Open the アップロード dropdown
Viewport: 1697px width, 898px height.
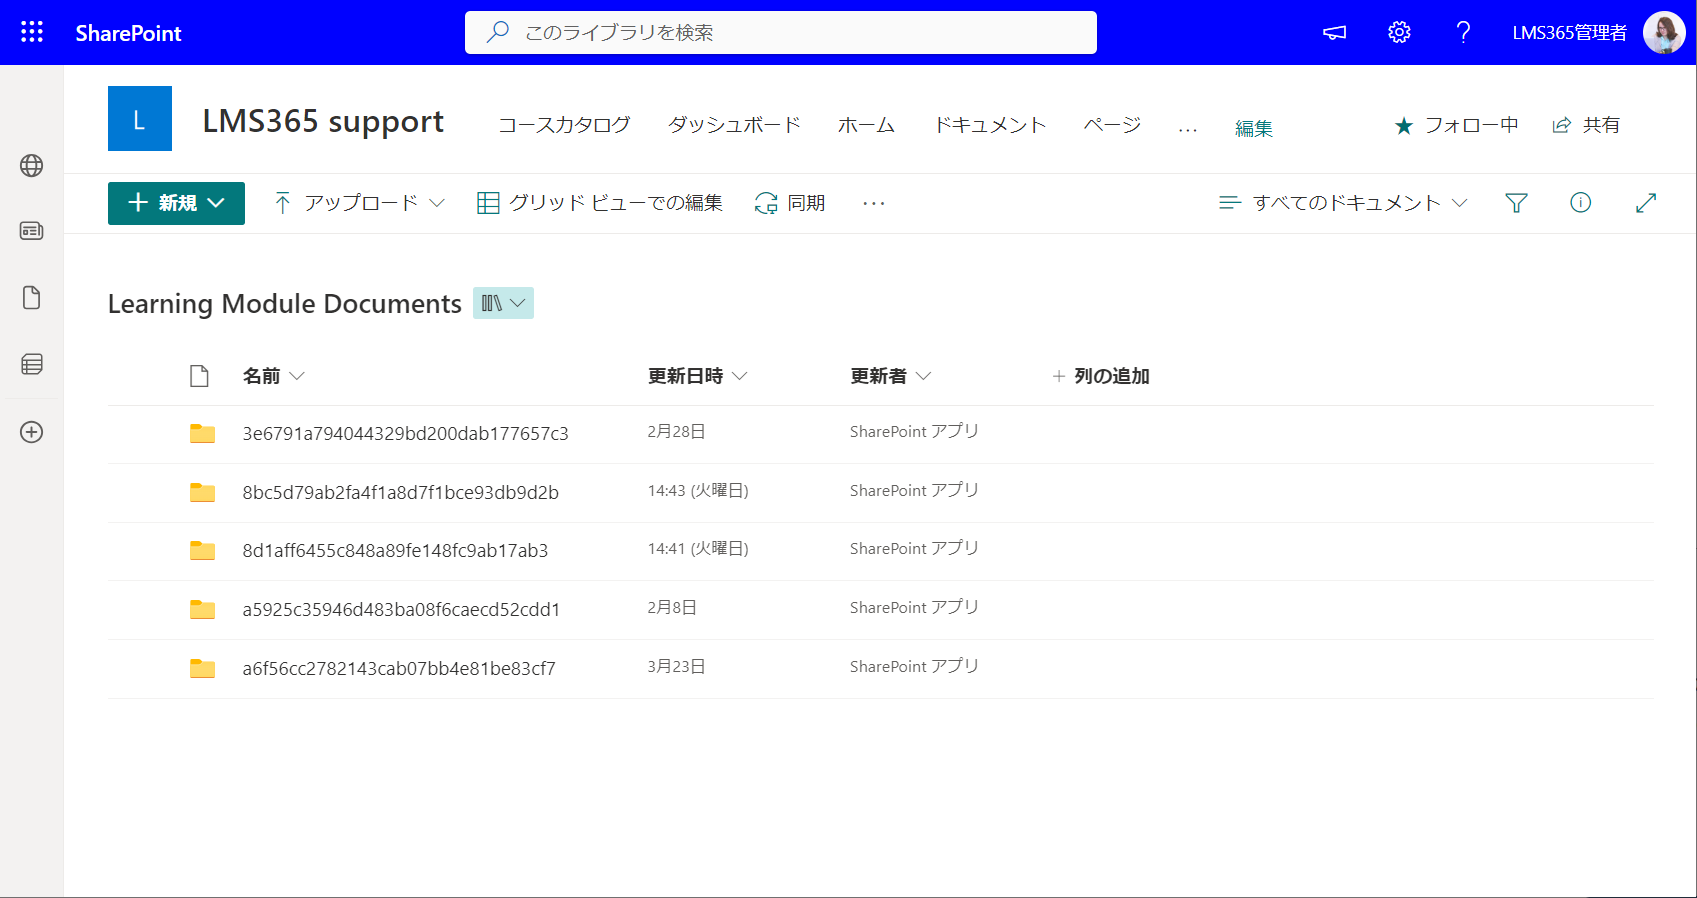point(359,203)
